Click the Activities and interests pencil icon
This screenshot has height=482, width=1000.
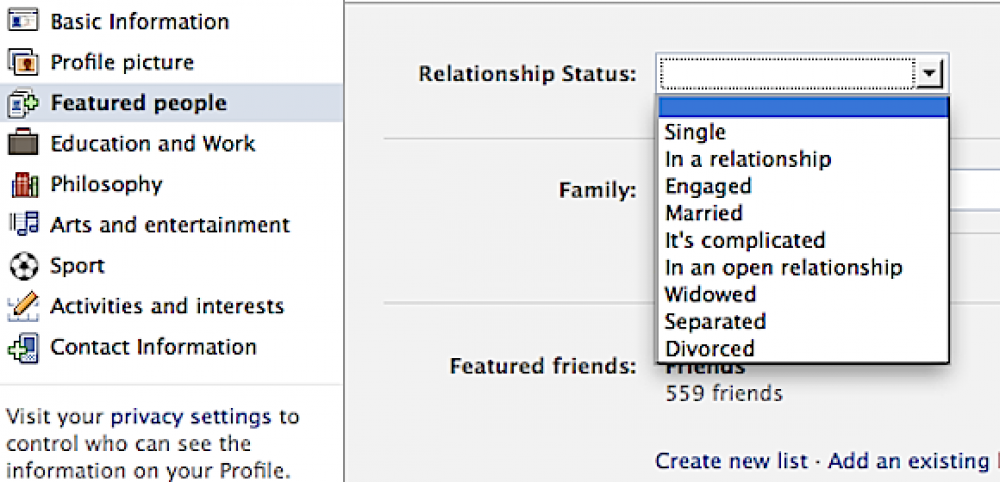(x=23, y=307)
